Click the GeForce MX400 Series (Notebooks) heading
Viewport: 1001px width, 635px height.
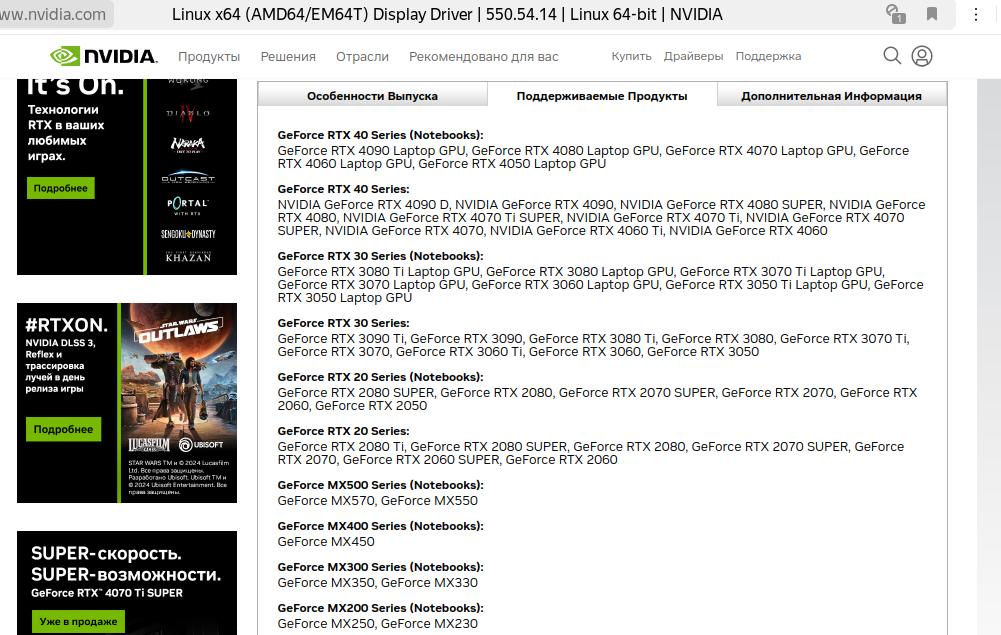point(380,526)
